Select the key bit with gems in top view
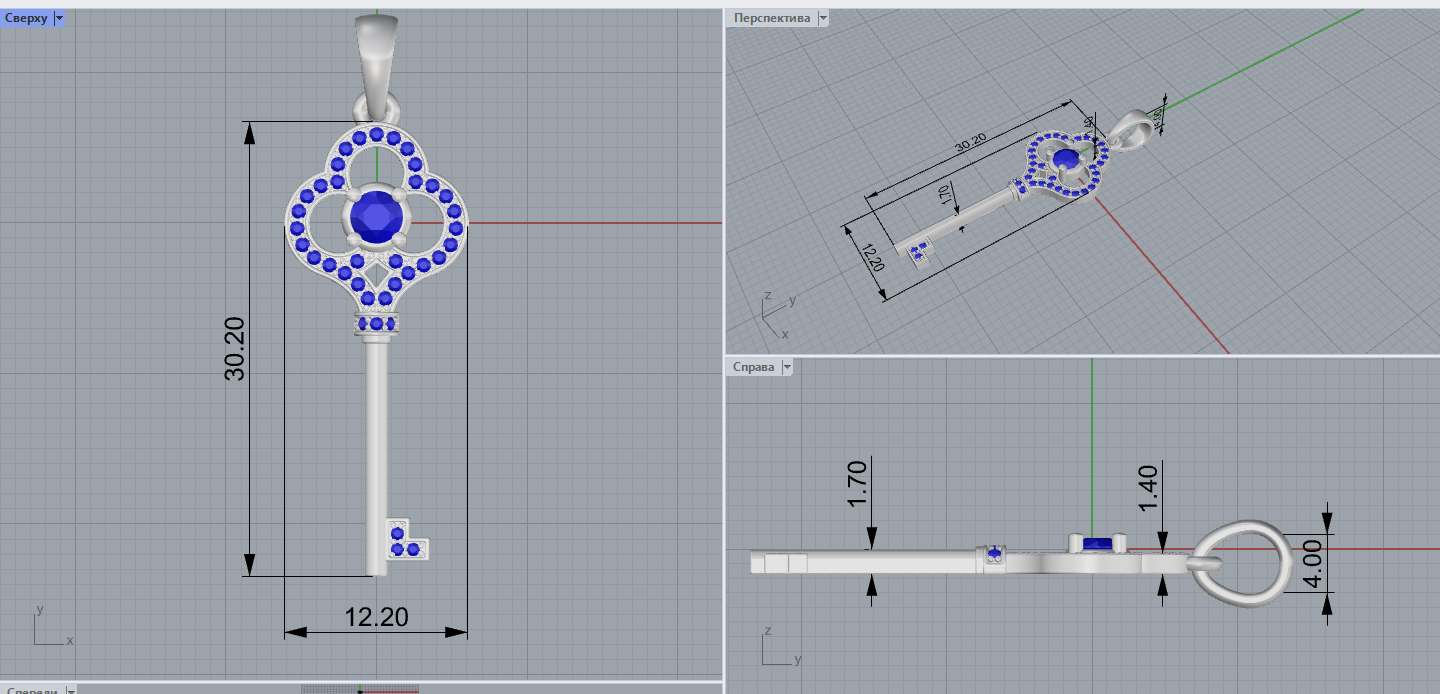This screenshot has height=694, width=1440. pyautogui.click(x=406, y=540)
